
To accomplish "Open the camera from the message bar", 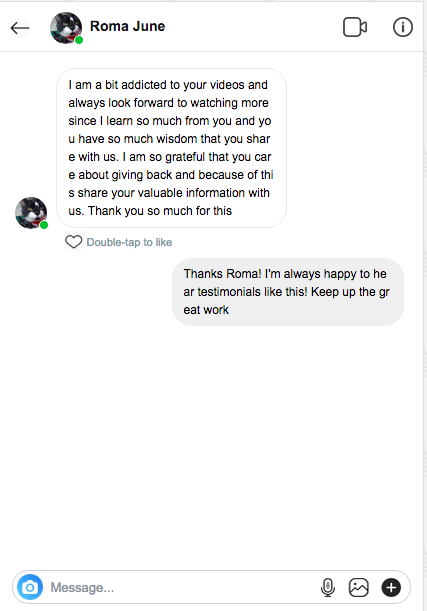I will pyautogui.click(x=30, y=587).
